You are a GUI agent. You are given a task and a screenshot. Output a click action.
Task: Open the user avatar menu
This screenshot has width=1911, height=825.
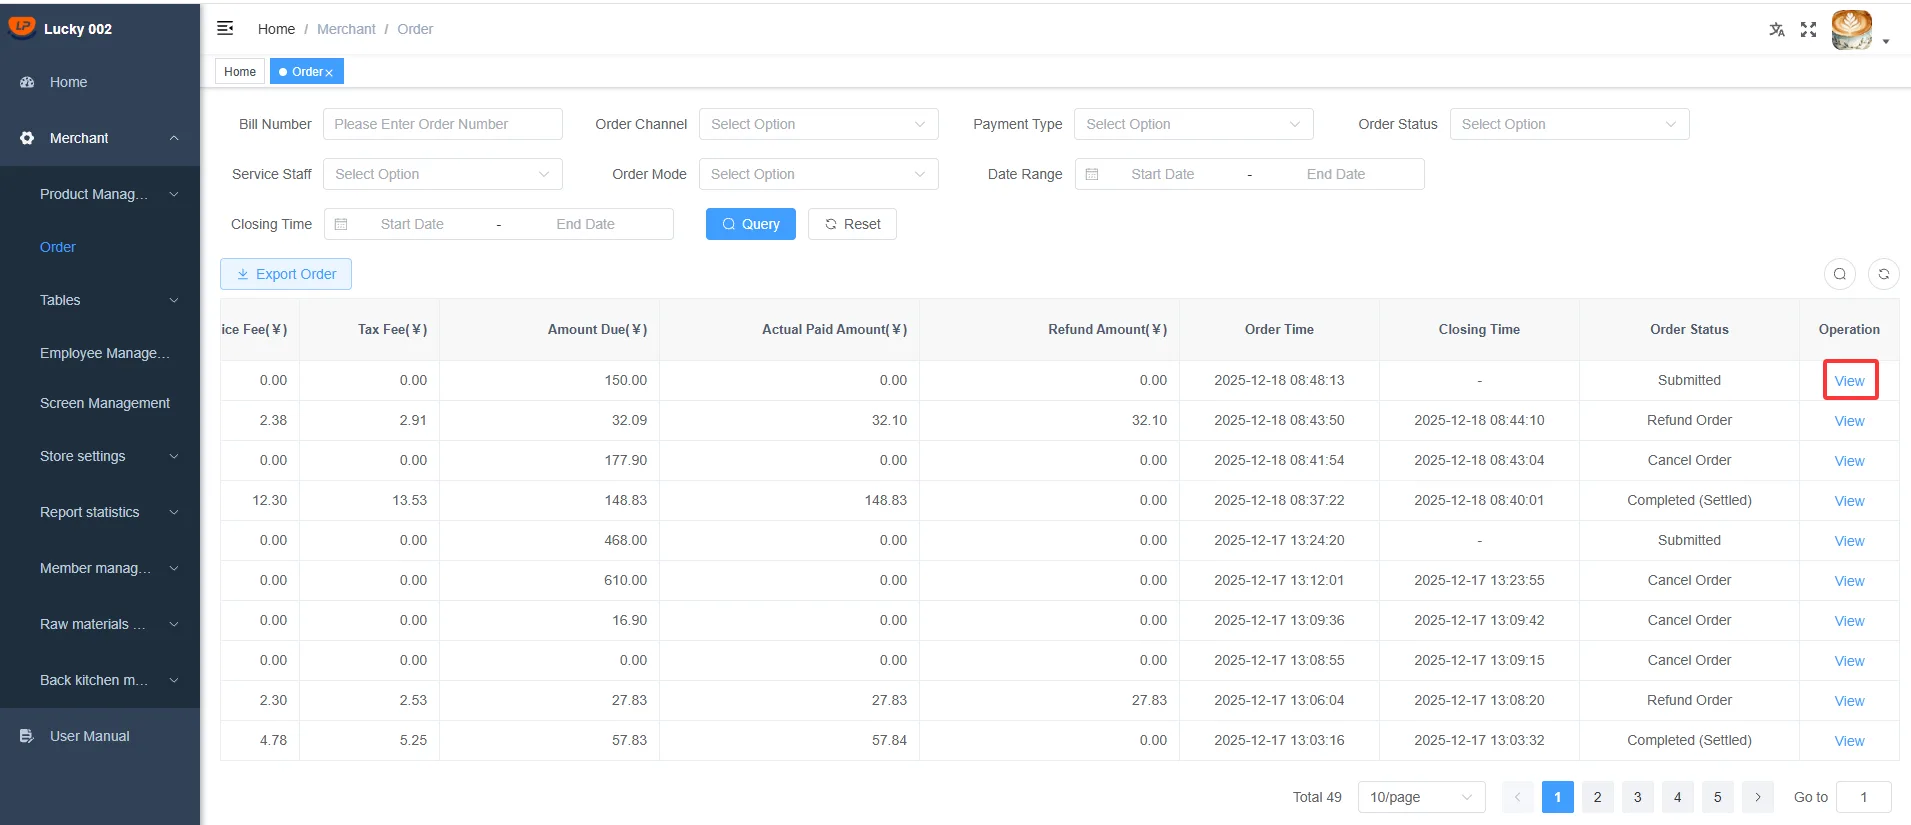(1852, 29)
